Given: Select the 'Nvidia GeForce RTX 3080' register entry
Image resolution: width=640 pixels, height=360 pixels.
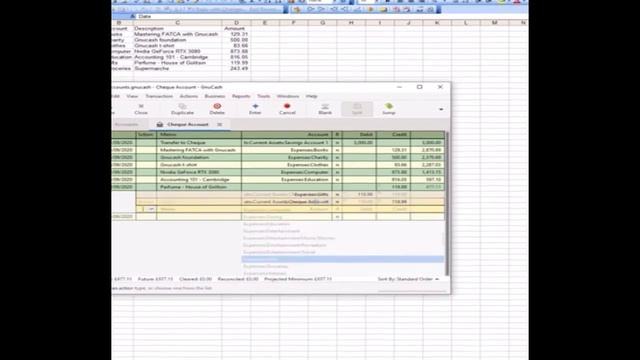Looking at the screenshot, I should pos(278,172).
